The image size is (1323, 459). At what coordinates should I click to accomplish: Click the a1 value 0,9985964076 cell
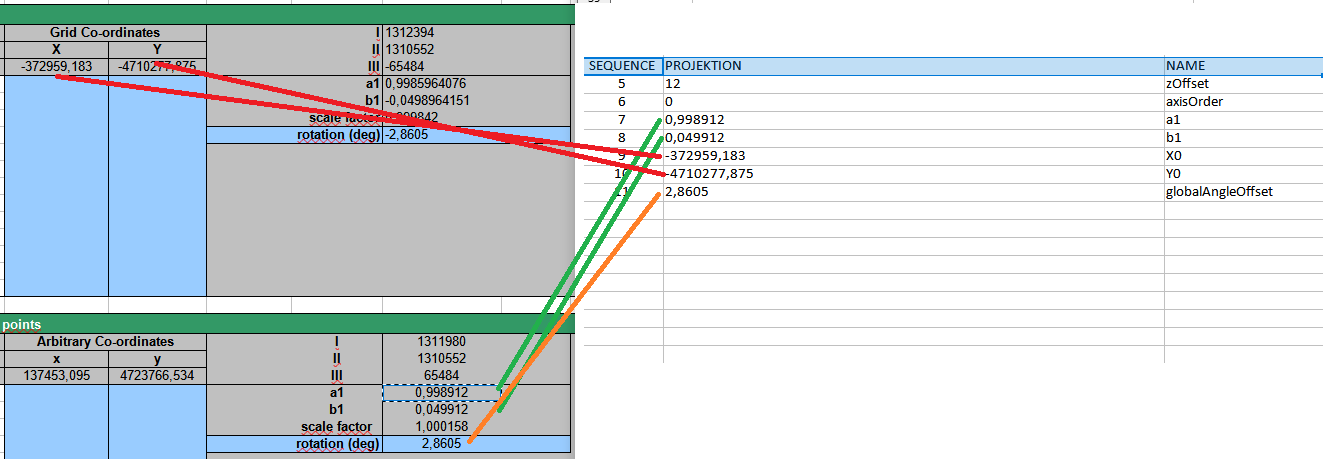click(x=426, y=84)
